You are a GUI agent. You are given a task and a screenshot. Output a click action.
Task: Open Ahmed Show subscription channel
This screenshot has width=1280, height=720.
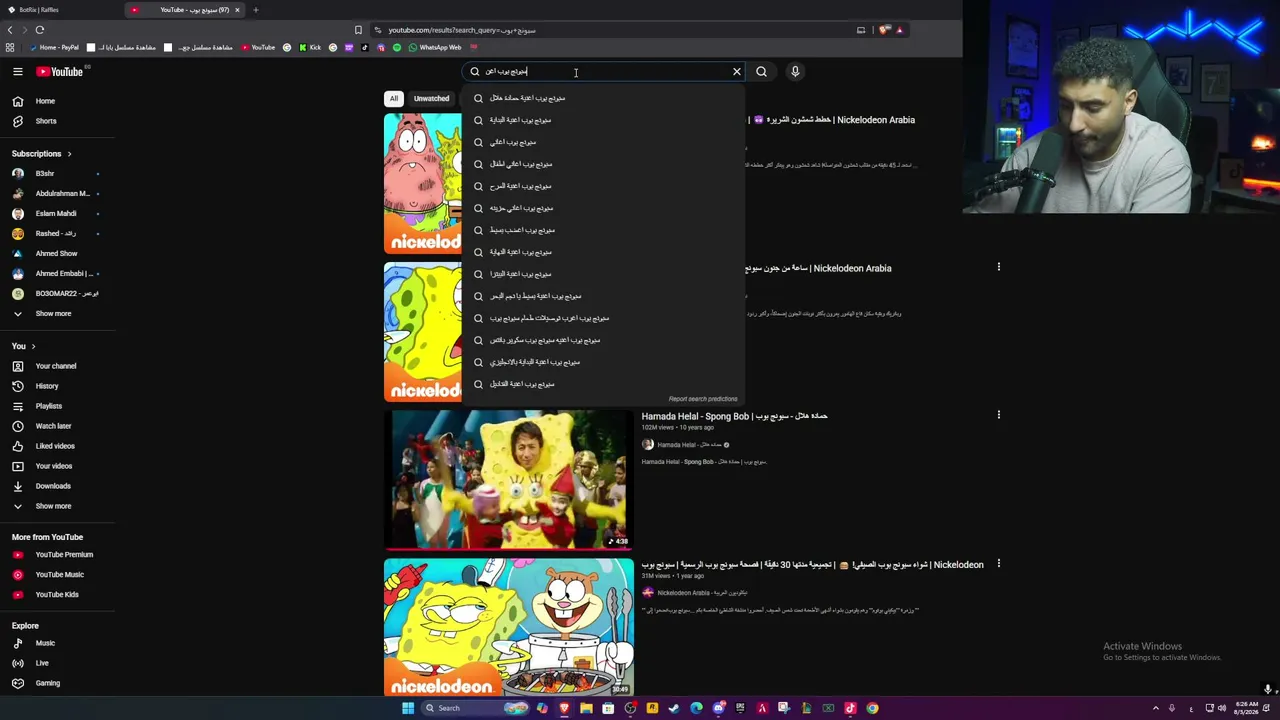point(56,254)
